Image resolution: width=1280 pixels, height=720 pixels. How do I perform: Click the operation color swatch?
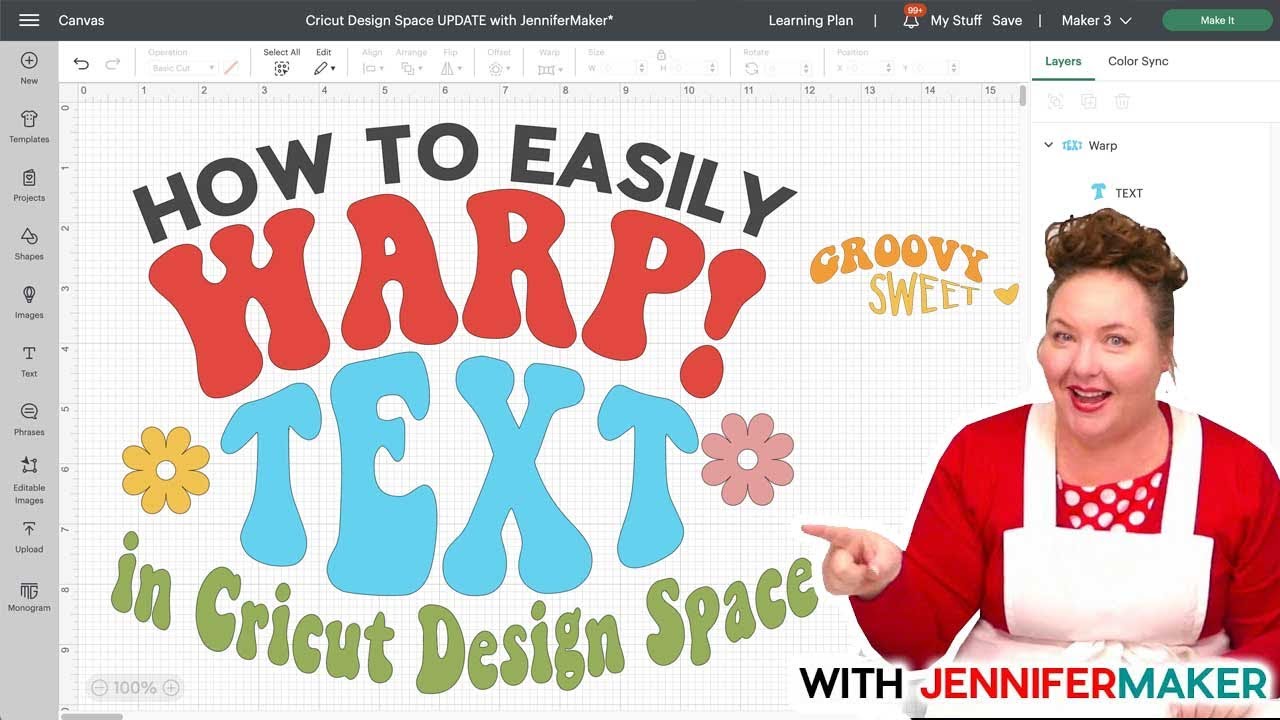231,68
